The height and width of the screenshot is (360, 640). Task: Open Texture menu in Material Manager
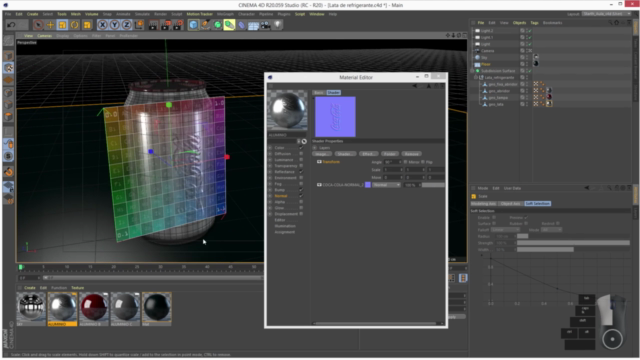78,288
